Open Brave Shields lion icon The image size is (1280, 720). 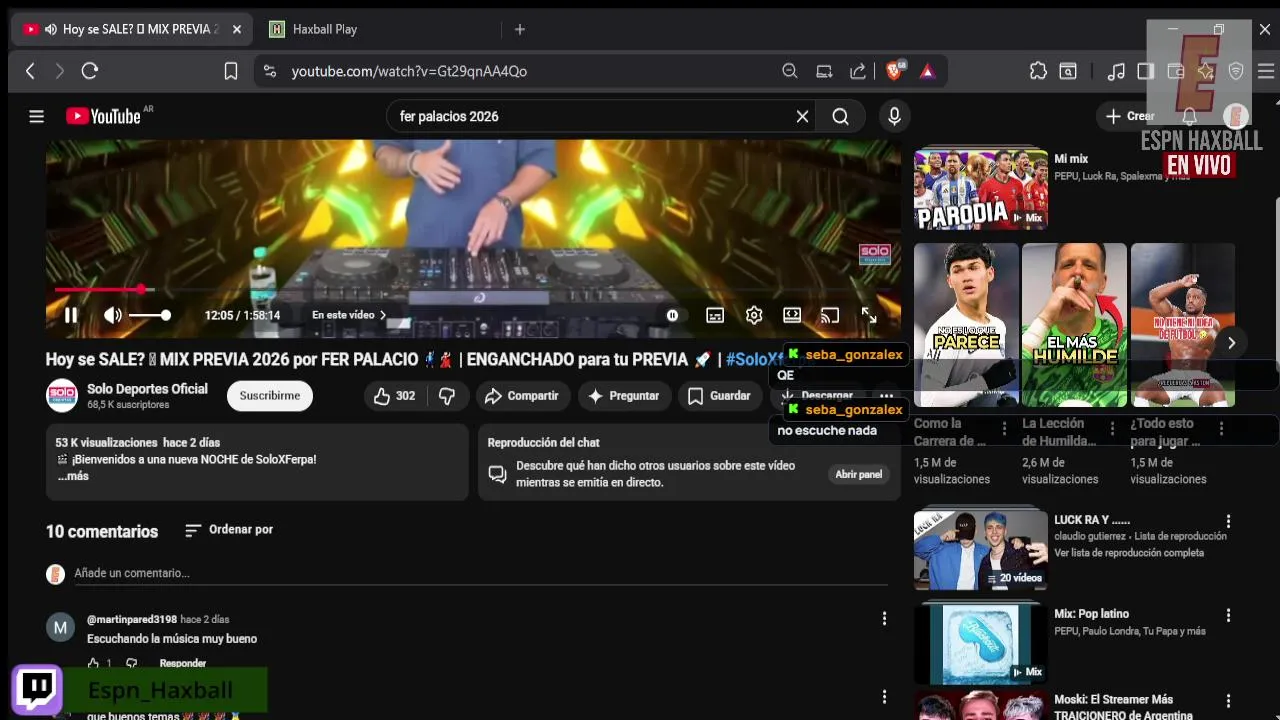895,71
